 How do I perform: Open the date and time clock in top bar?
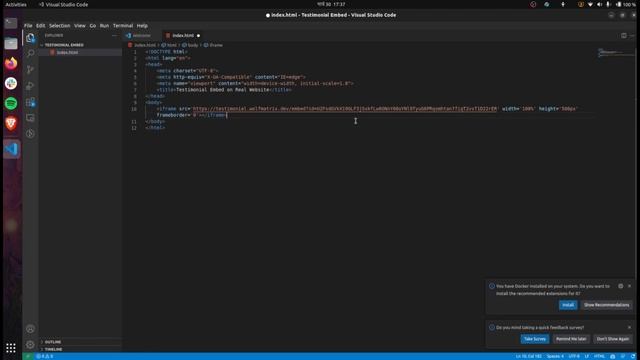pyautogui.click(x=331, y=4)
